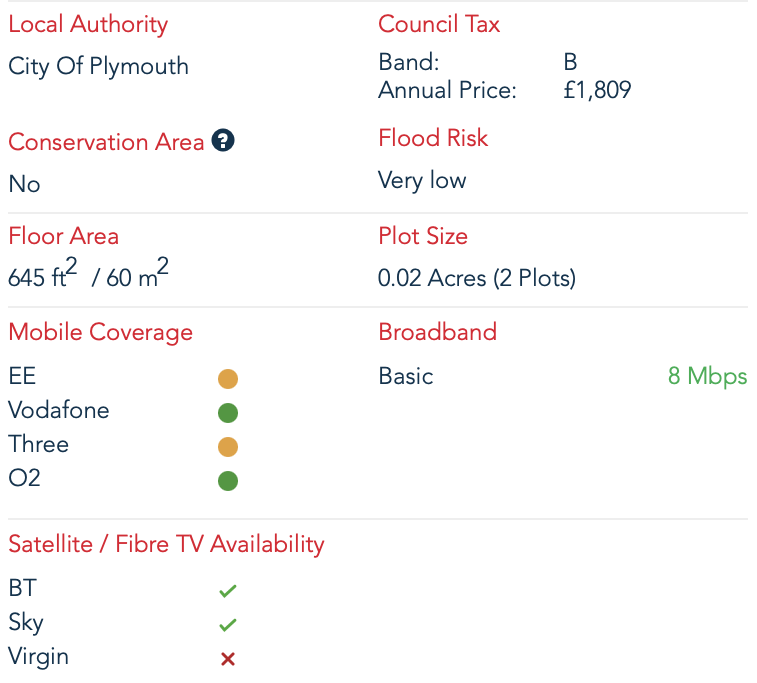This screenshot has width=757, height=683.
Task: Click the City Of Plymouth text
Action: click(98, 66)
